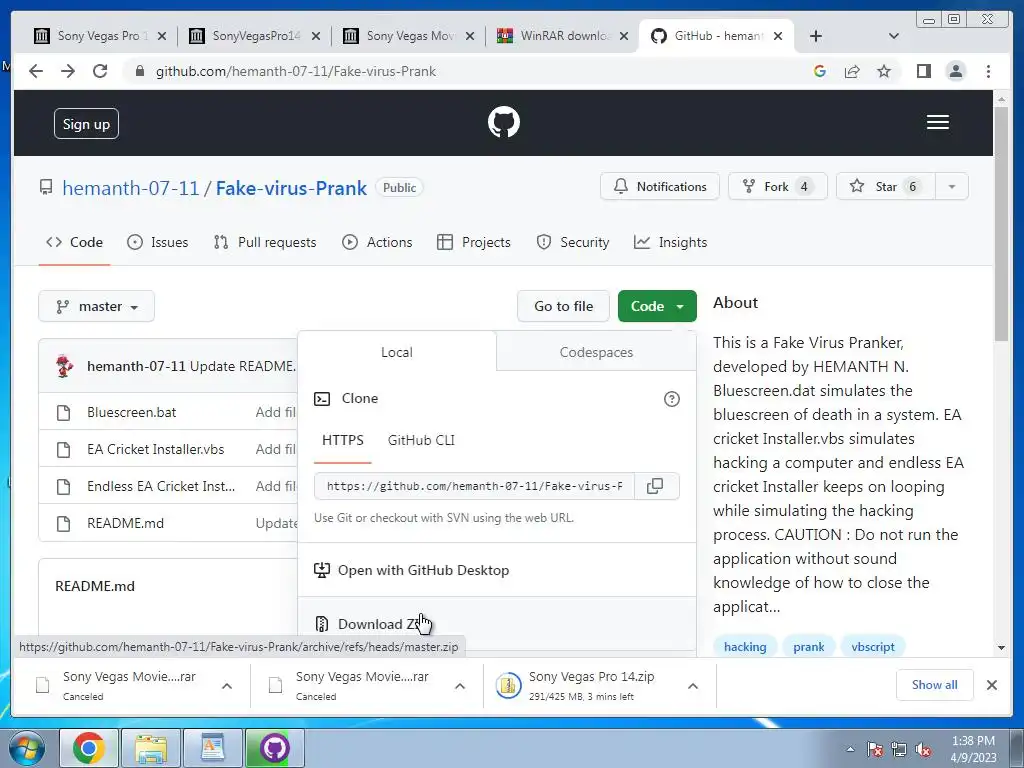Click the GitHub Desktop icon in taskbar

[275, 748]
